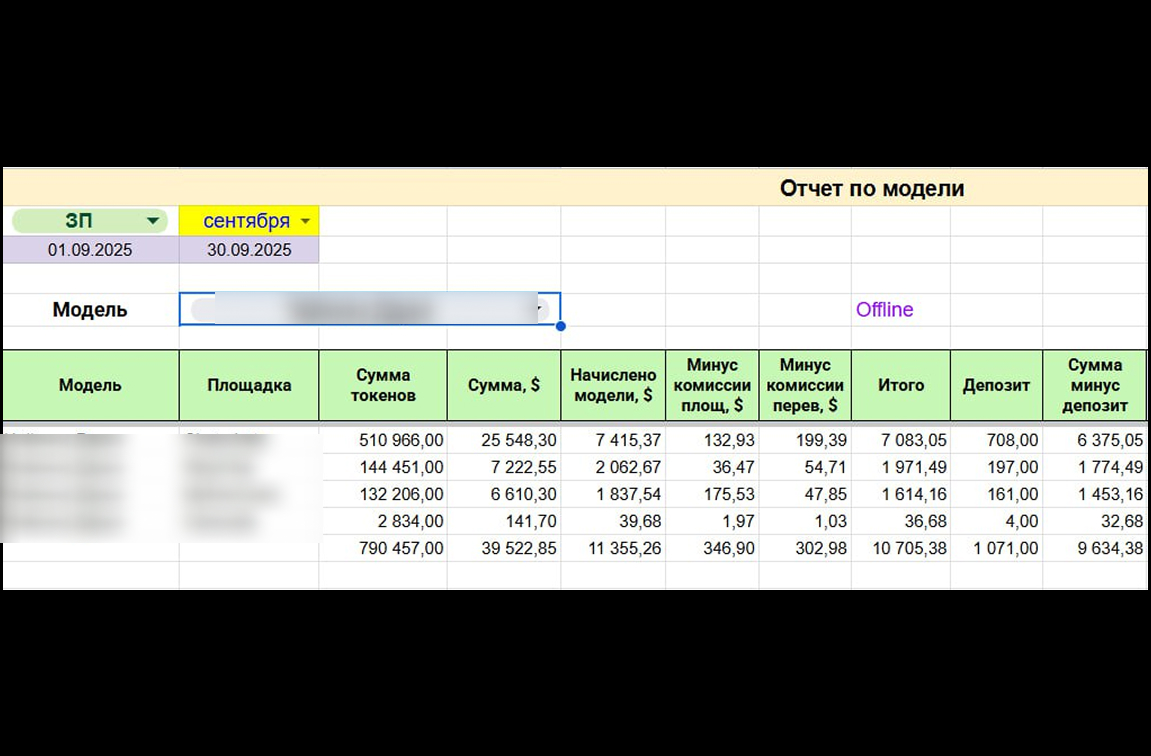Screen dimensions: 1151x756
Task: Select total platform commission 346,90
Action: point(712,549)
